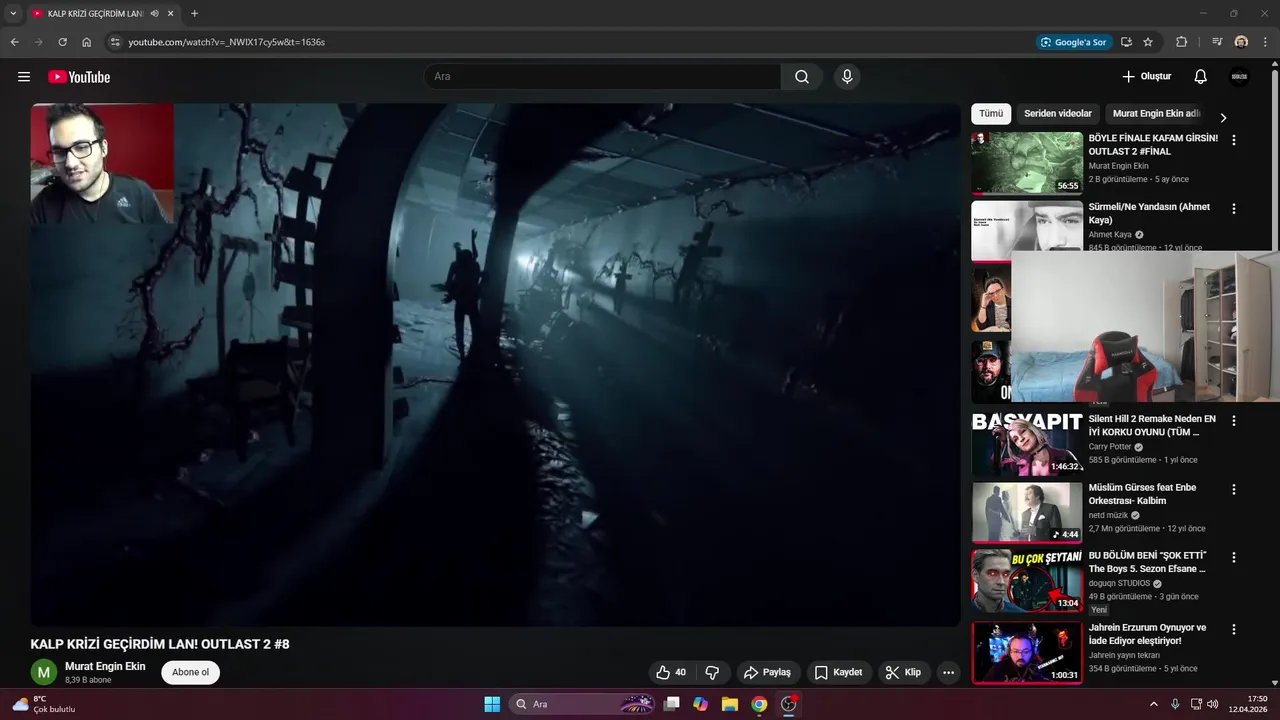Open the taskbar weather widget
Image resolution: width=1280 pixels, height=720 pixels.
(42, 704)
